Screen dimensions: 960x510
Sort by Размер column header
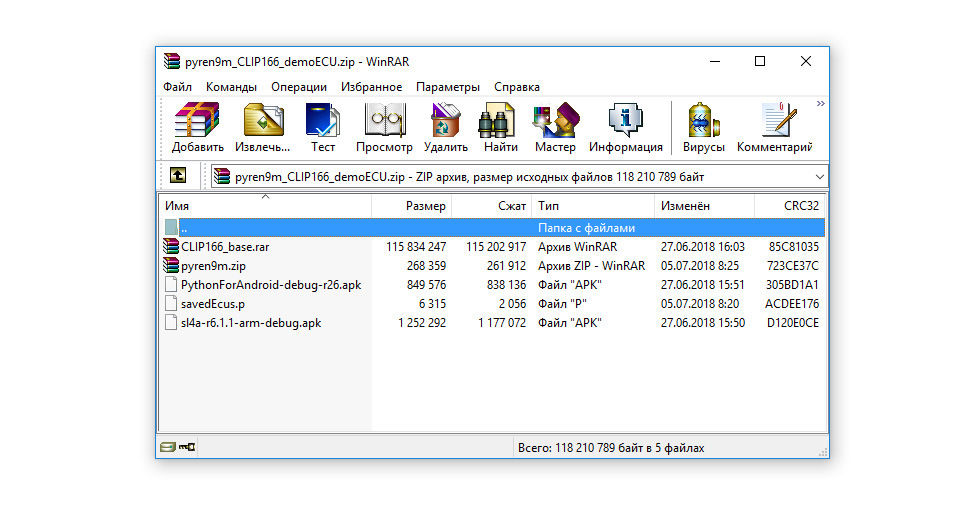(412, 206)
